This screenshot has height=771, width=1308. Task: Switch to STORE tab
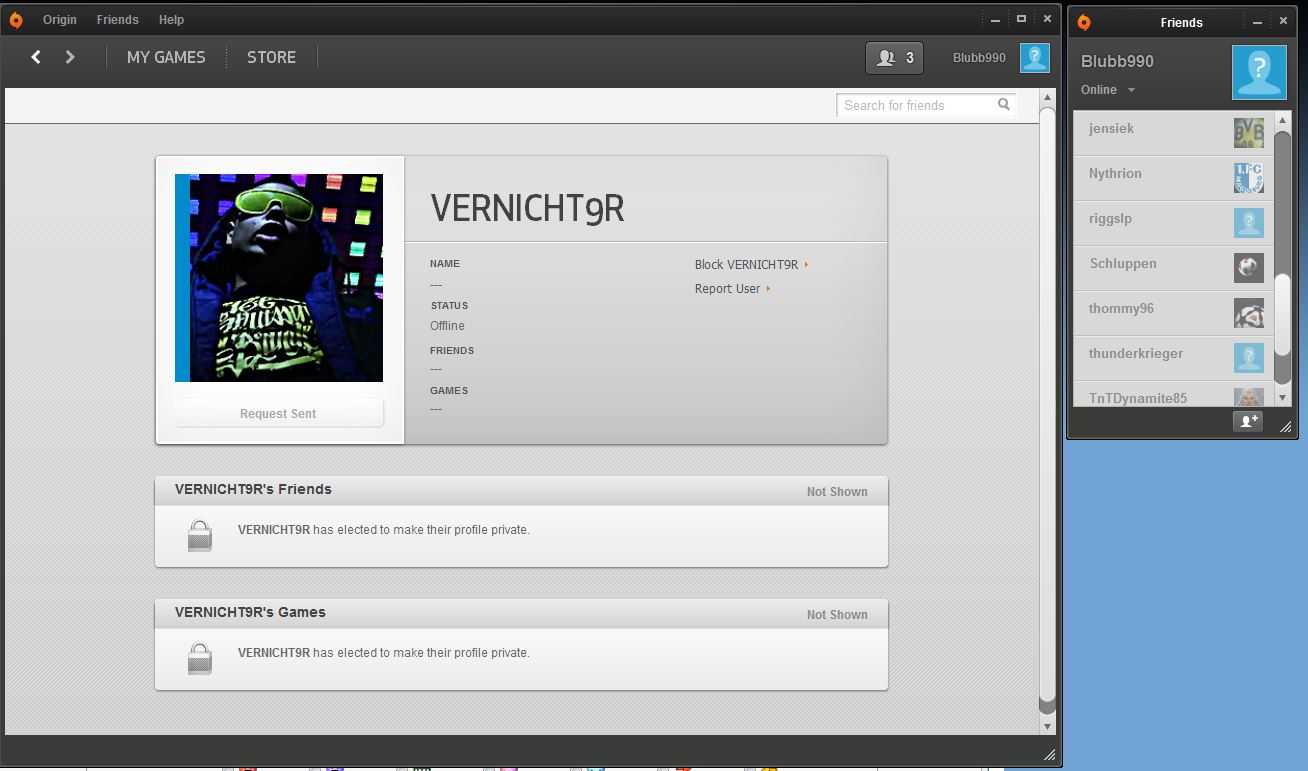tap(271, 57)
